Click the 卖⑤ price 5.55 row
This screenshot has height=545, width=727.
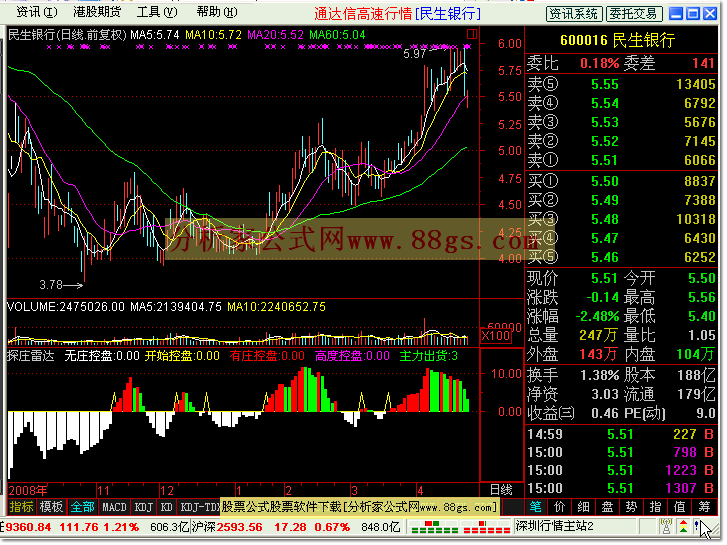coord(621,84)
